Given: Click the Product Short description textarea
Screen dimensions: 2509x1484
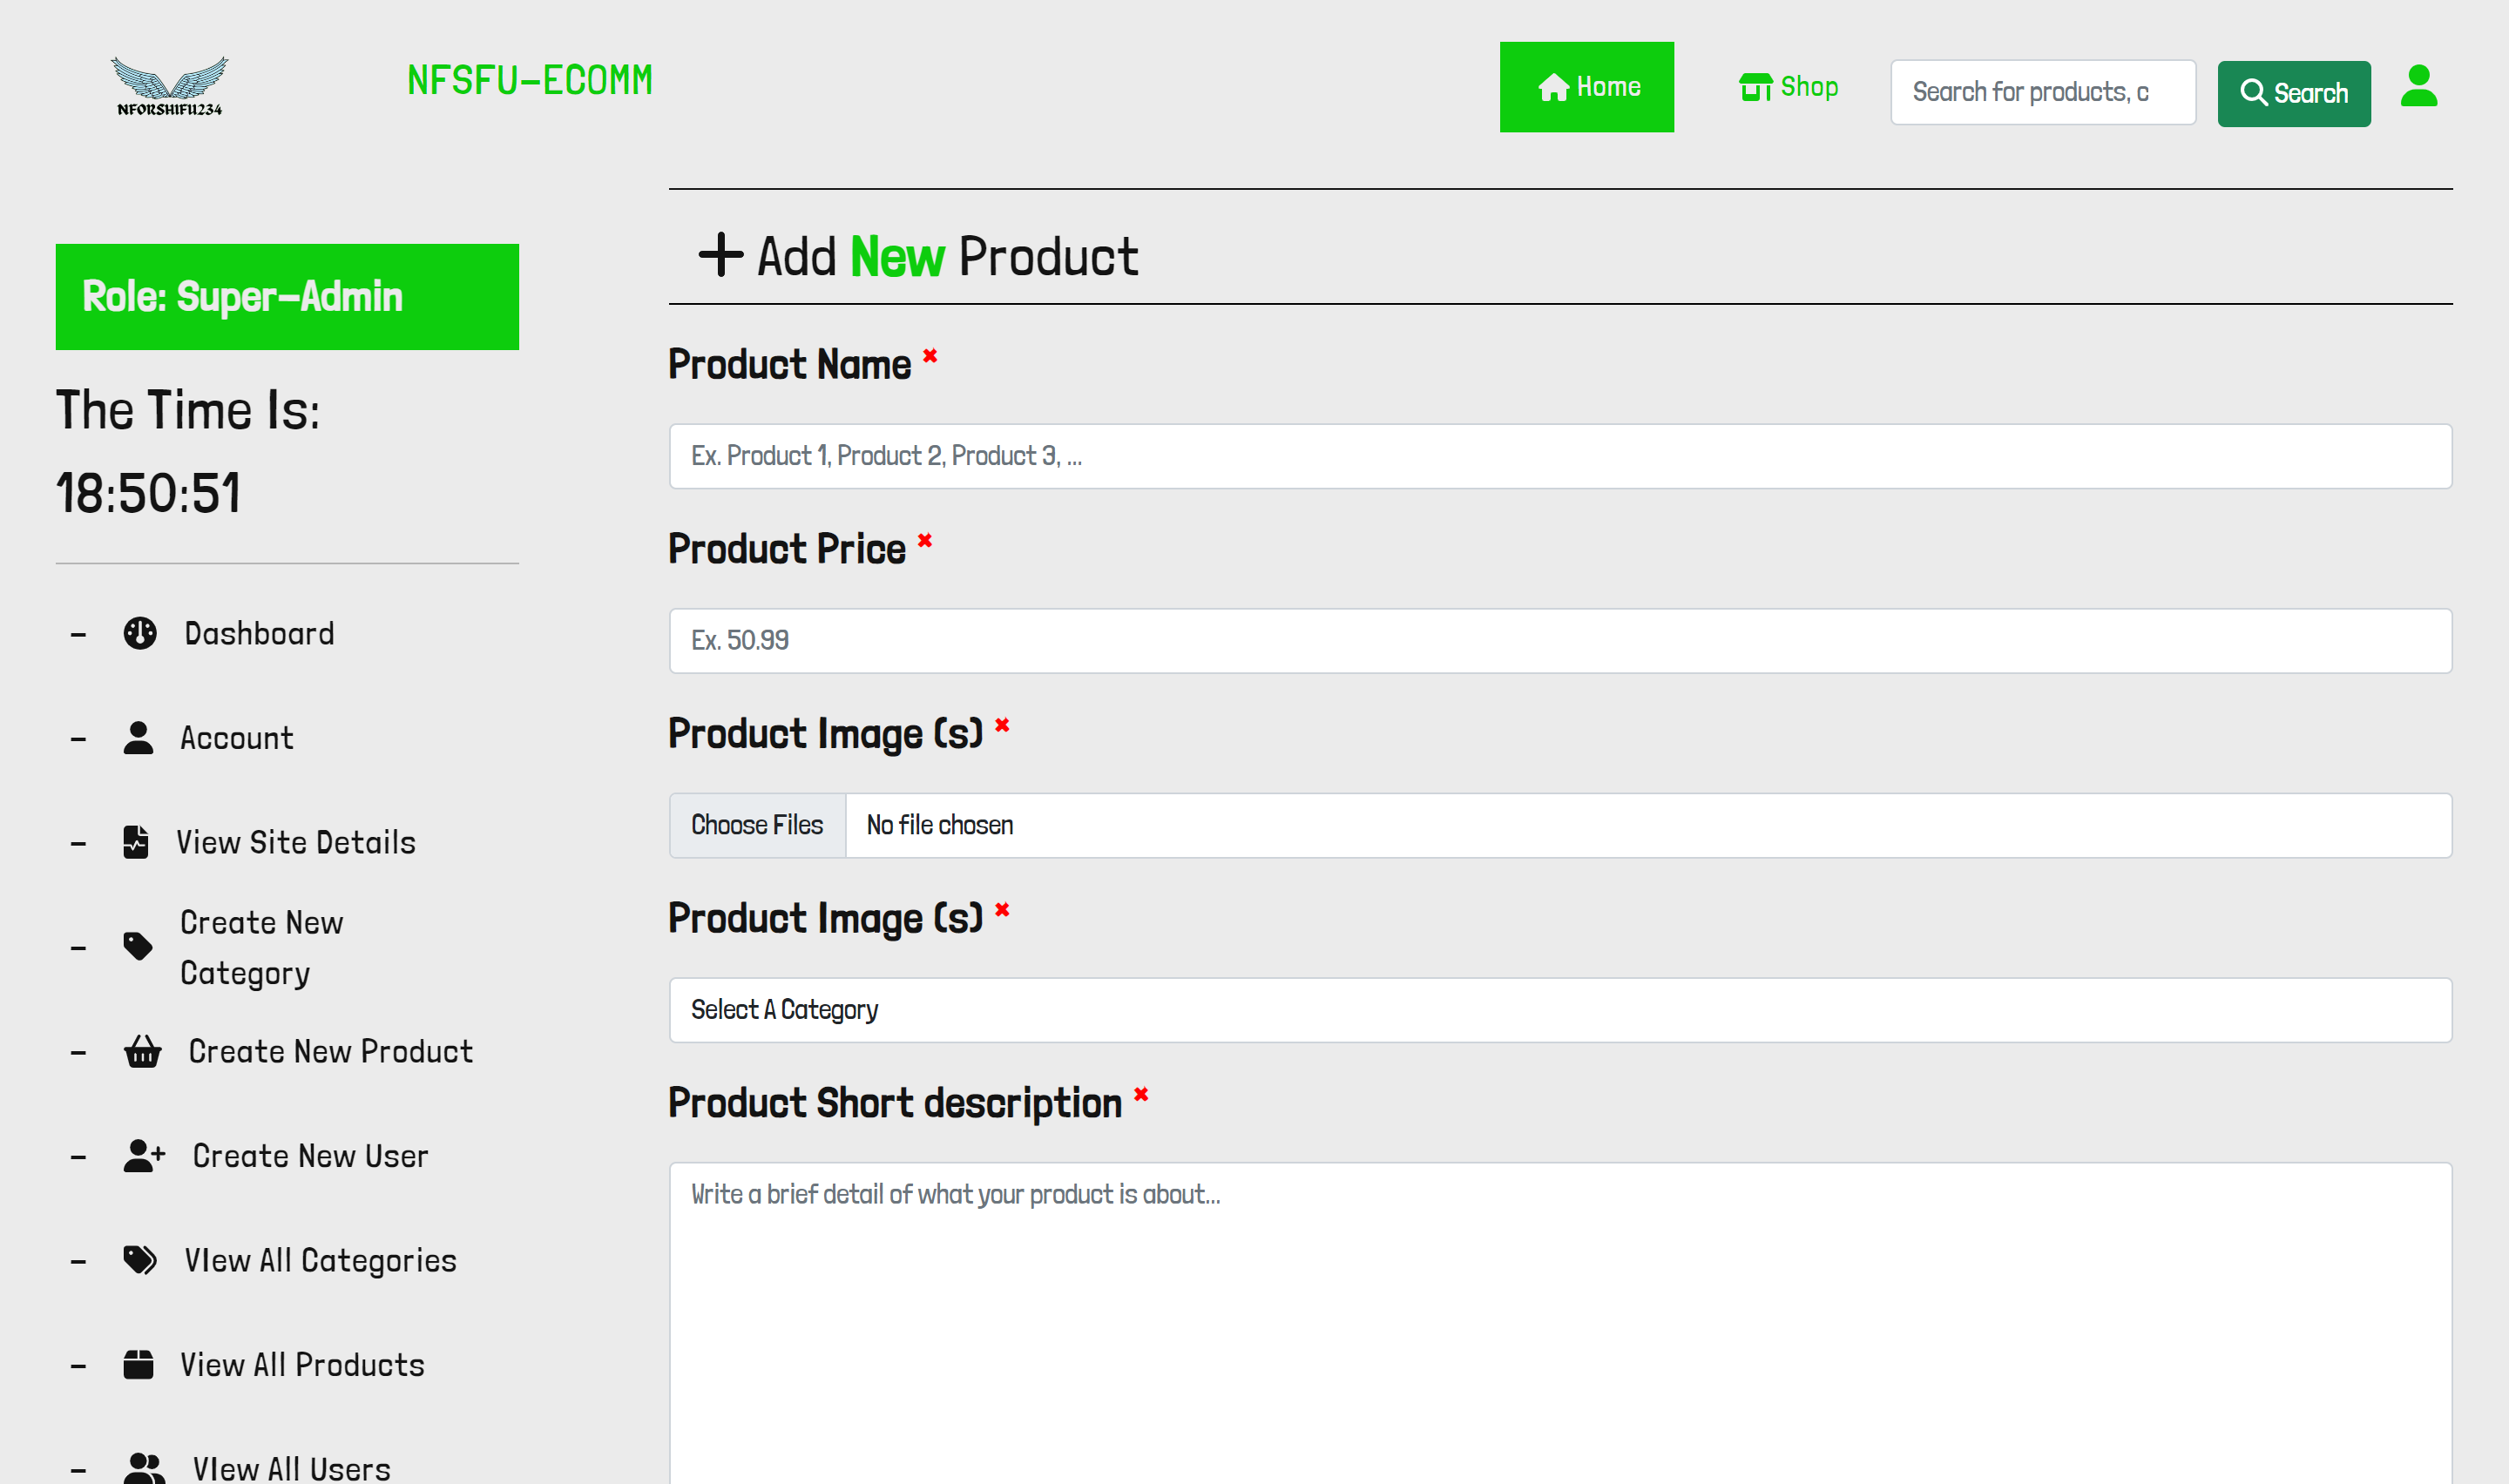Looking at the screenshot, I should (1560, 1320).
